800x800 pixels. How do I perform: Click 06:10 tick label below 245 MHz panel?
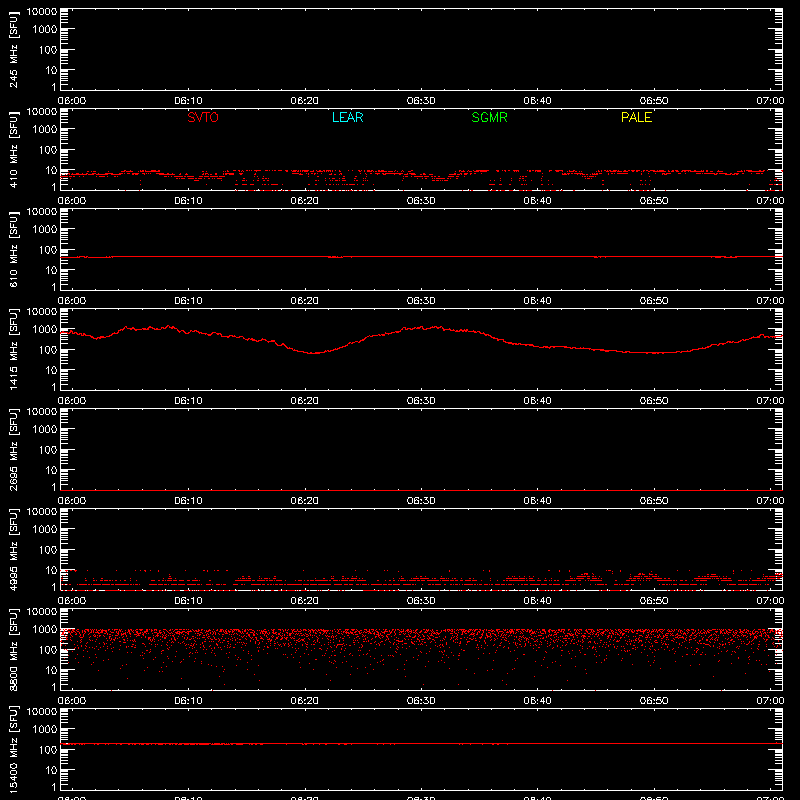point(188,101)
